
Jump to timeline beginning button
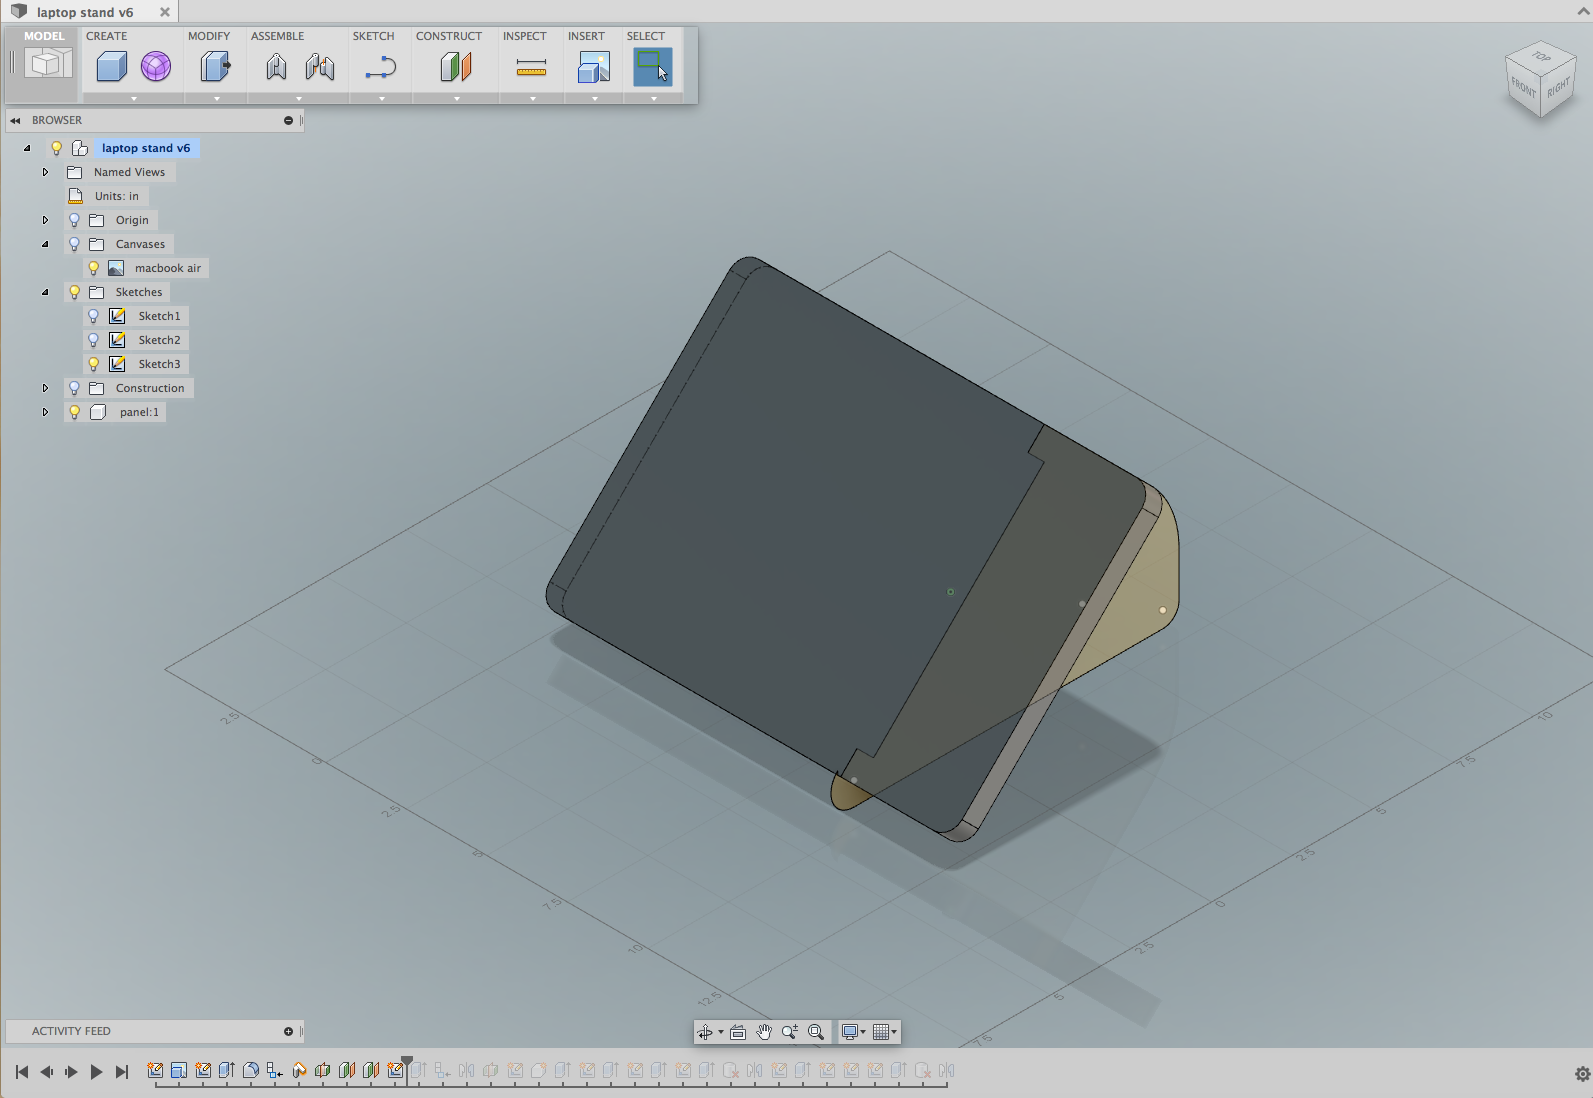click(22, 1072)
